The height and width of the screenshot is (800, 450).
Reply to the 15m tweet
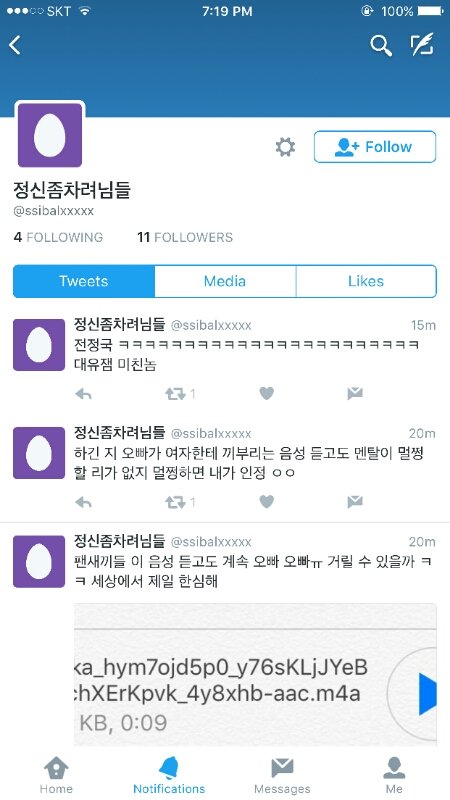tap(83, 393)
